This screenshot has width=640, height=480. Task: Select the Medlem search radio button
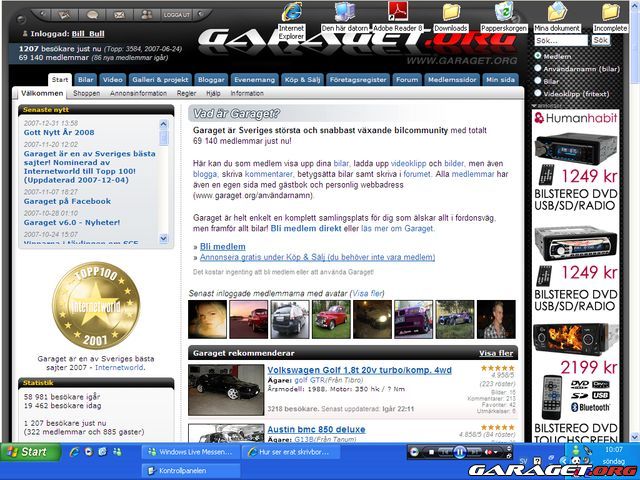tap(538, 56)
